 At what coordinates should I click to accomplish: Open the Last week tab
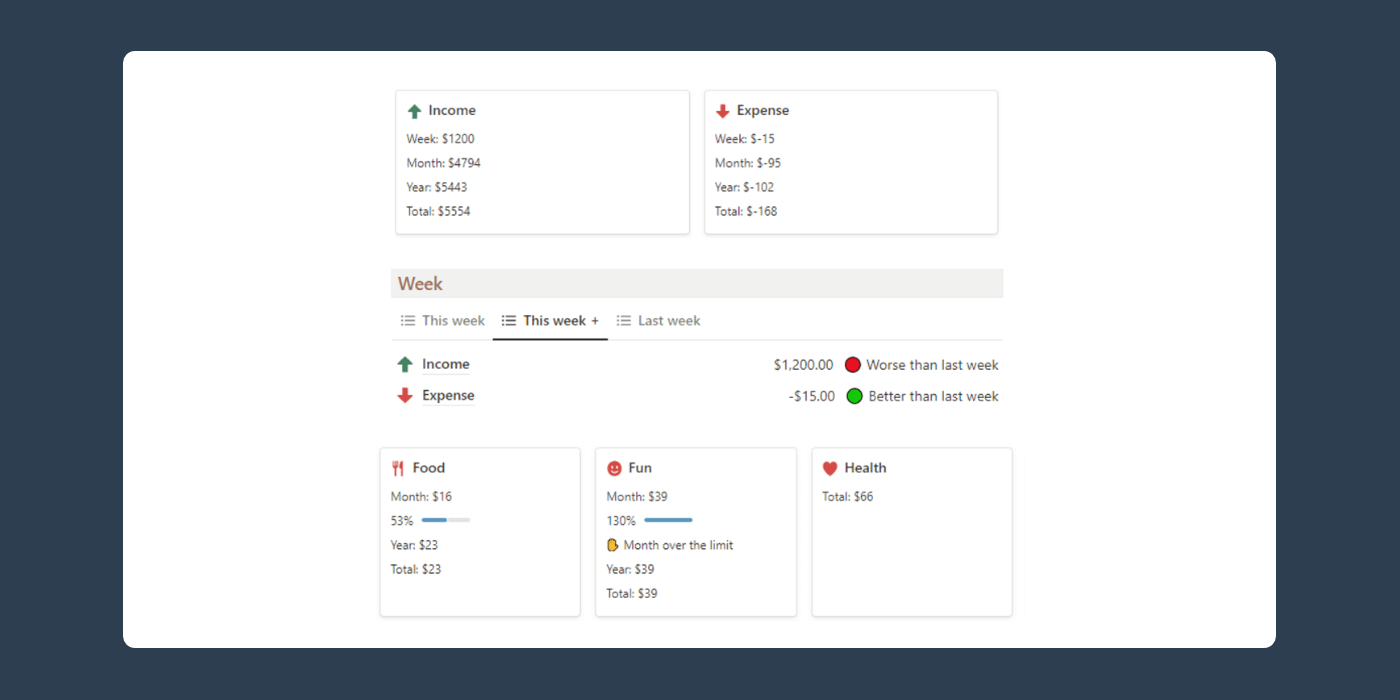coord(658,321)
